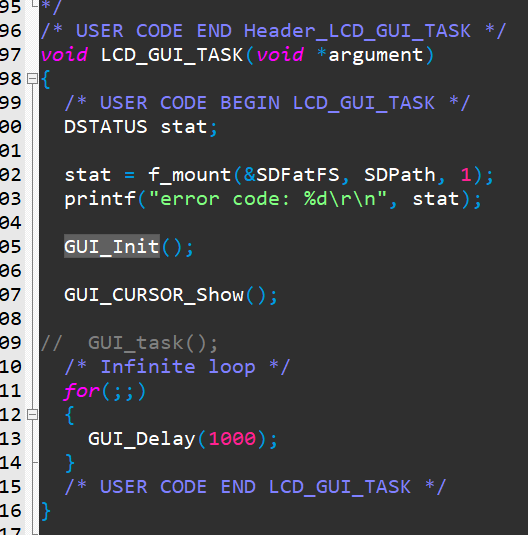Click the GUI_Delay function call
This screenshot has width=528, height=535.
[x=142, y=439]
